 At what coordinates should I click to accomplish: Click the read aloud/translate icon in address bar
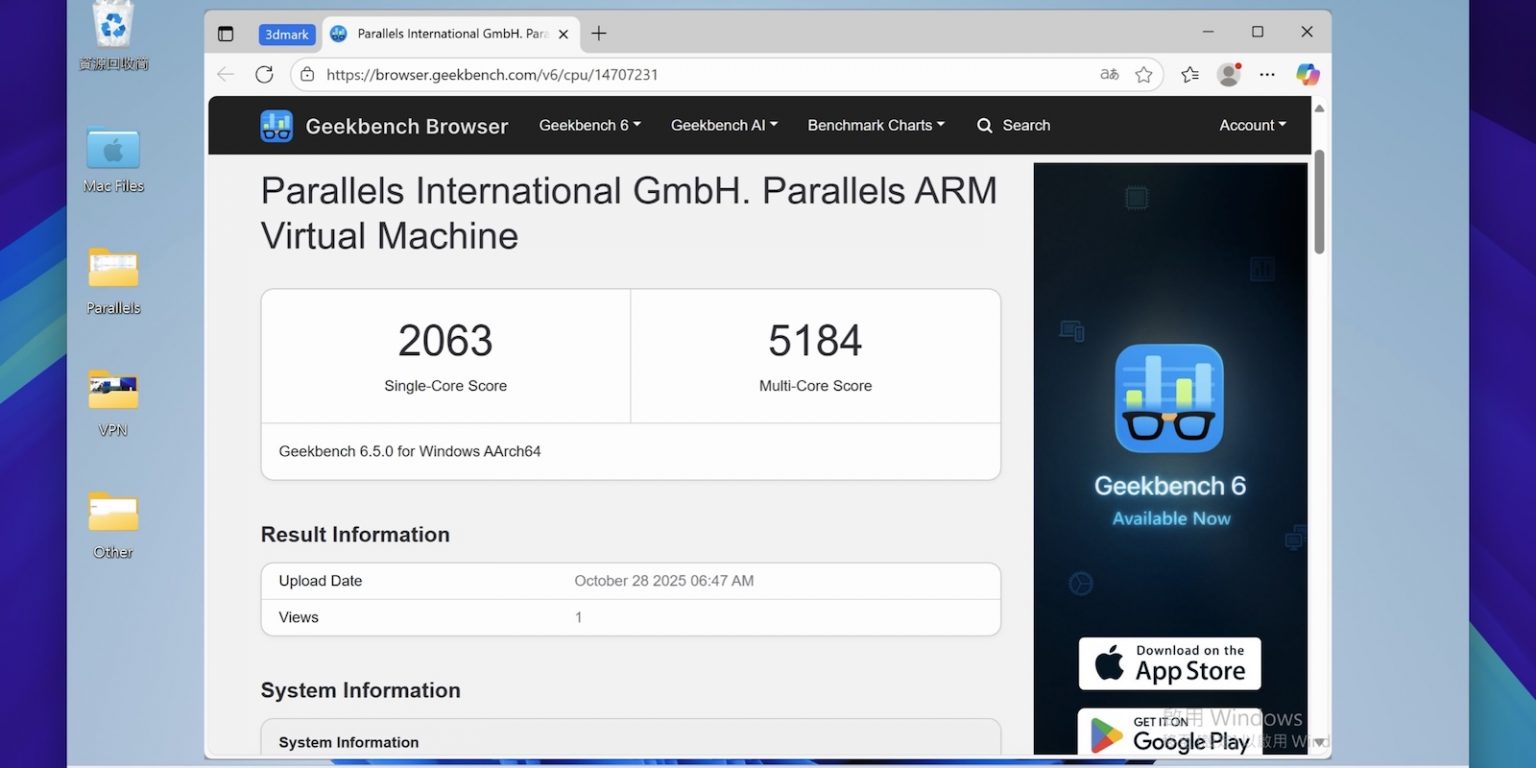pyautogui.click(x=1109, y=75)
